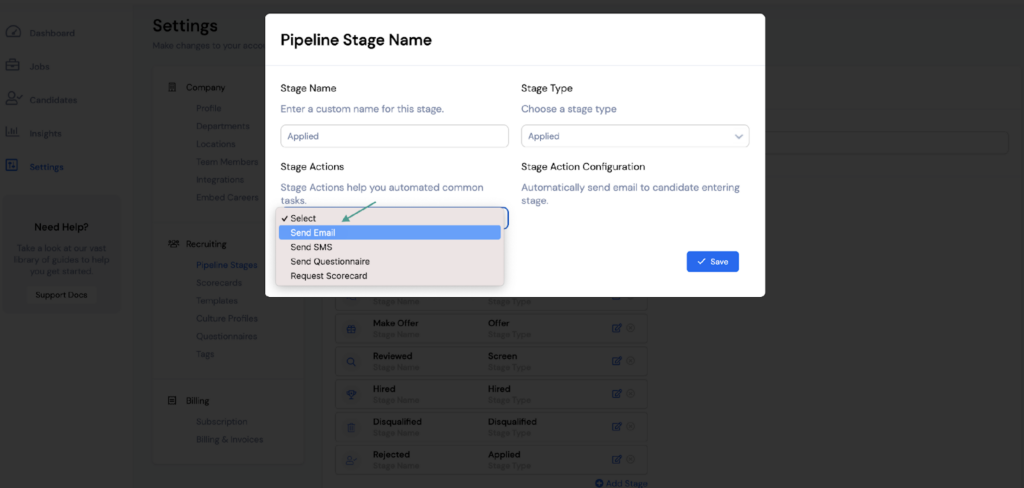Click the Settings icon in sidebar
This screenshot has width=1024, height=488.
tap(12, 166)
